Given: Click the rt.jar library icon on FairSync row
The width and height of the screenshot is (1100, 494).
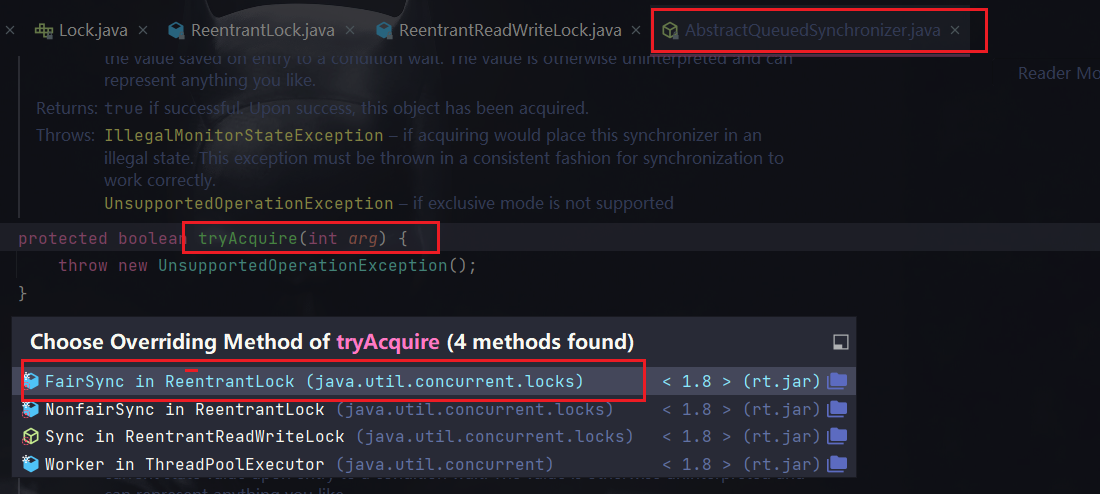Looking at the screenshot, I should [837, 381].
